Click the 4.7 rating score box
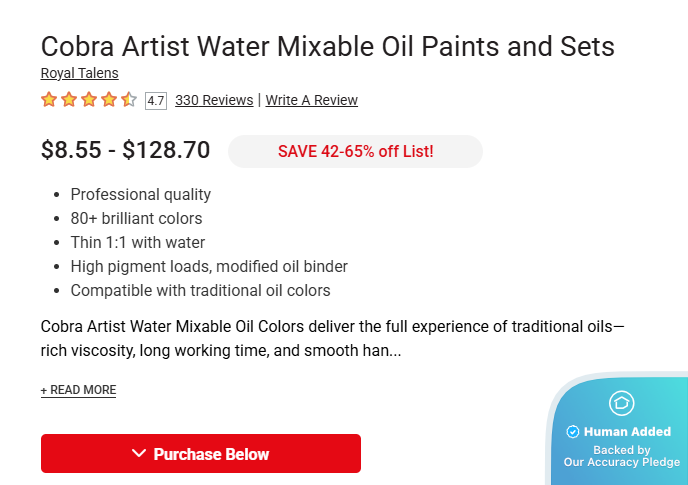688x485 pixels. (155, 100)
